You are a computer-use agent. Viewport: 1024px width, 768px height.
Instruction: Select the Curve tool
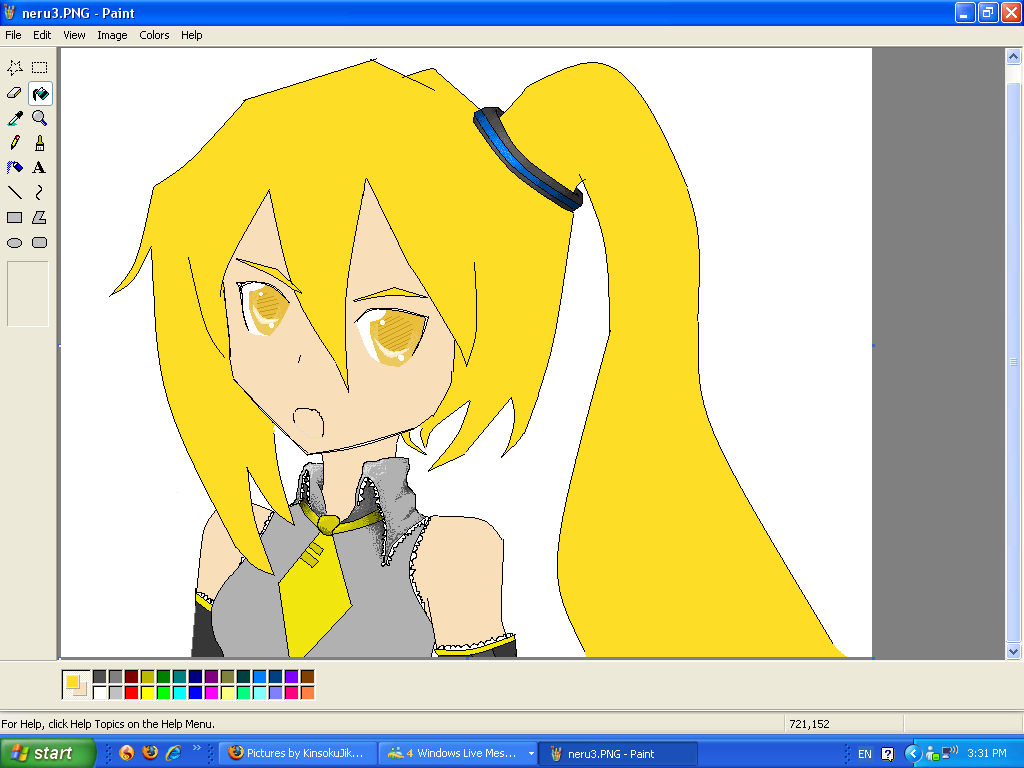click(39, 193)
